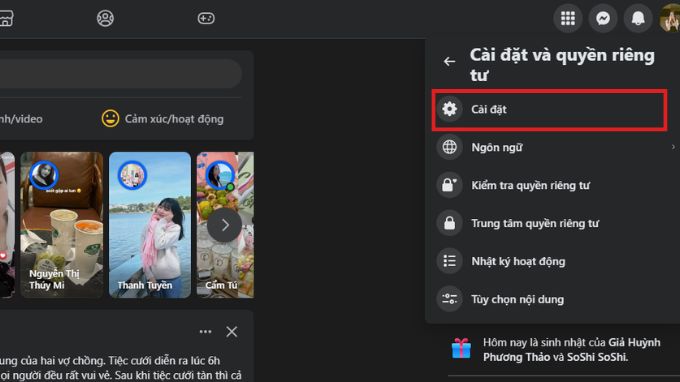Click the lock icon for Trung tâm quyền riêng tư
Screen dimensions: 680x382
[449, 223]
